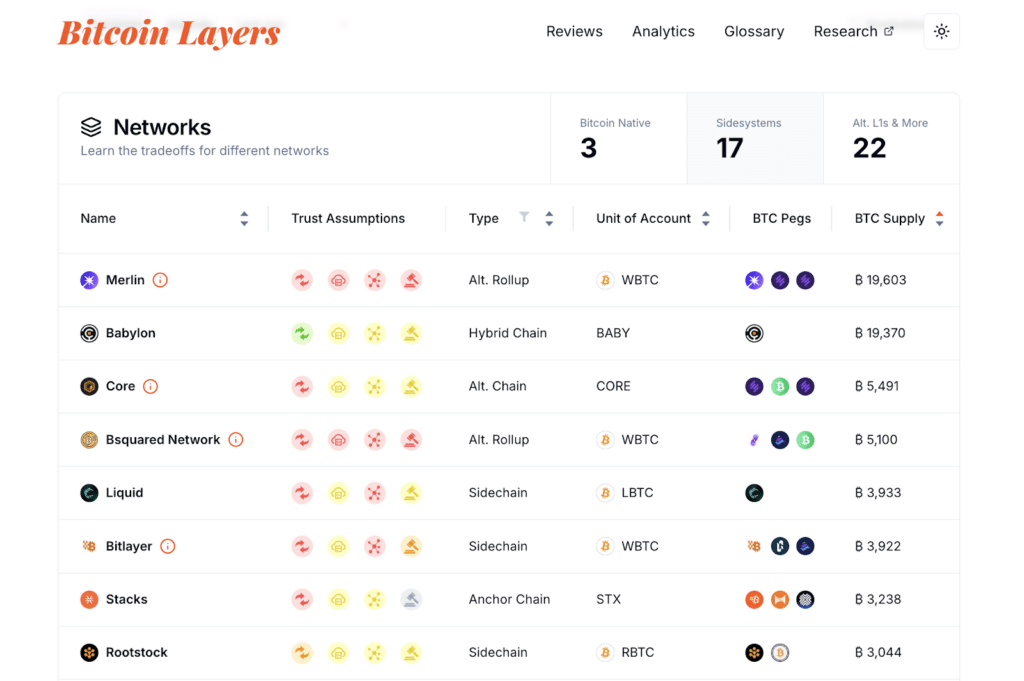Click the BTC Pegs column header

[782, 218]
